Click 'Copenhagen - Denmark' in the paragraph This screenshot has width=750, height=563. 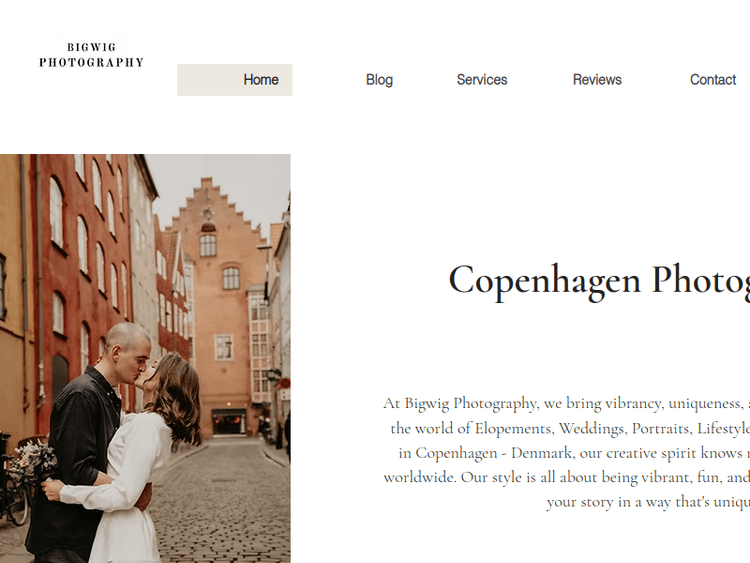(493, 453)
